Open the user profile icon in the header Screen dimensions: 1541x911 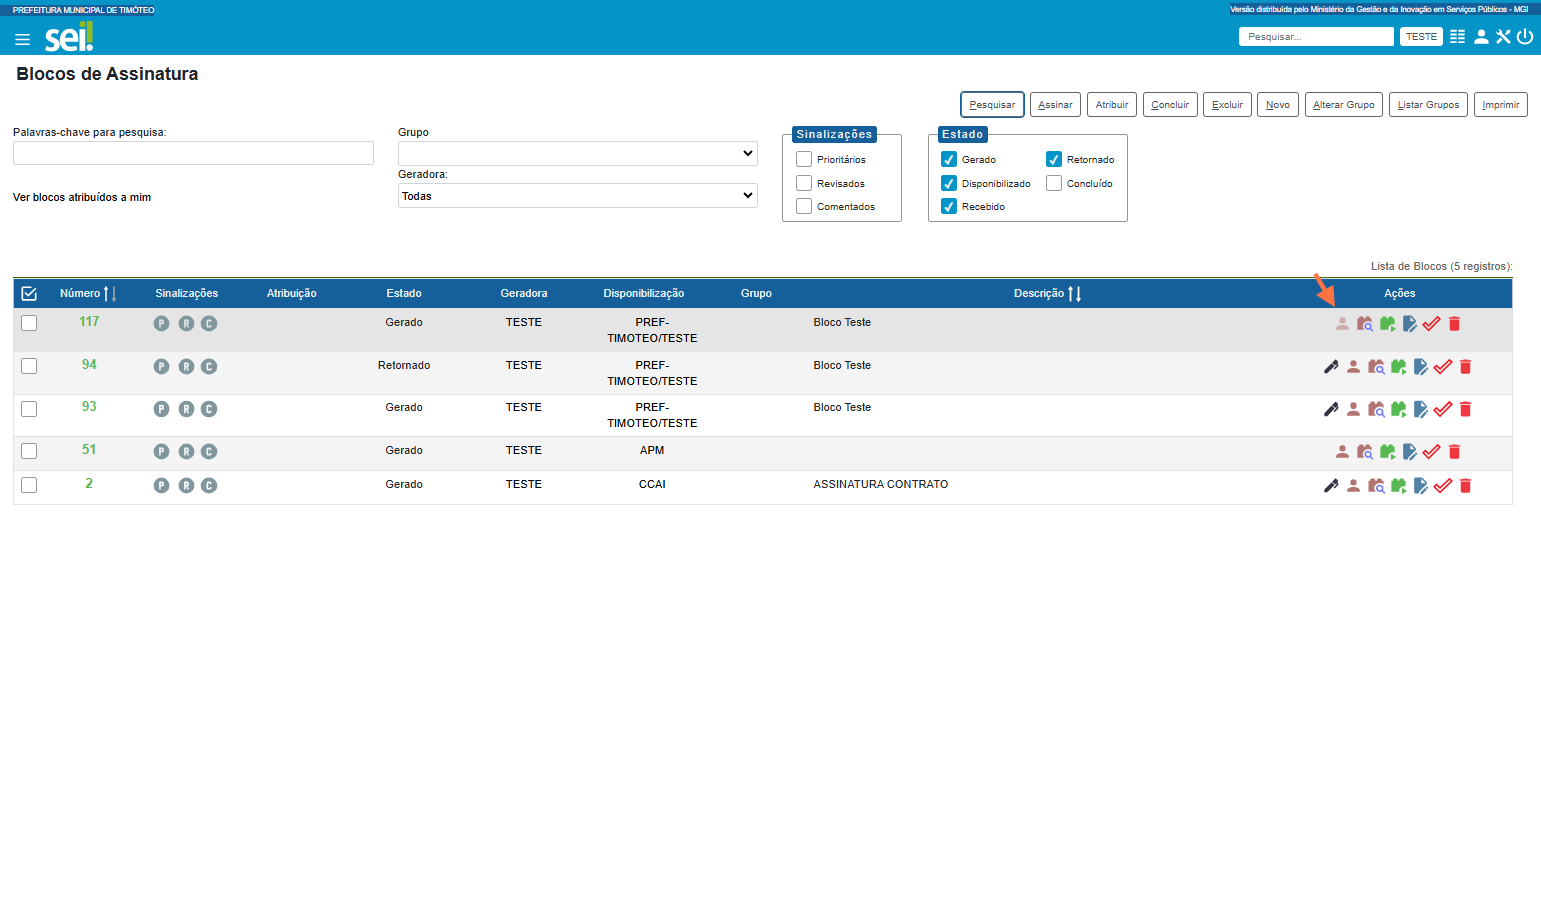1481,37
